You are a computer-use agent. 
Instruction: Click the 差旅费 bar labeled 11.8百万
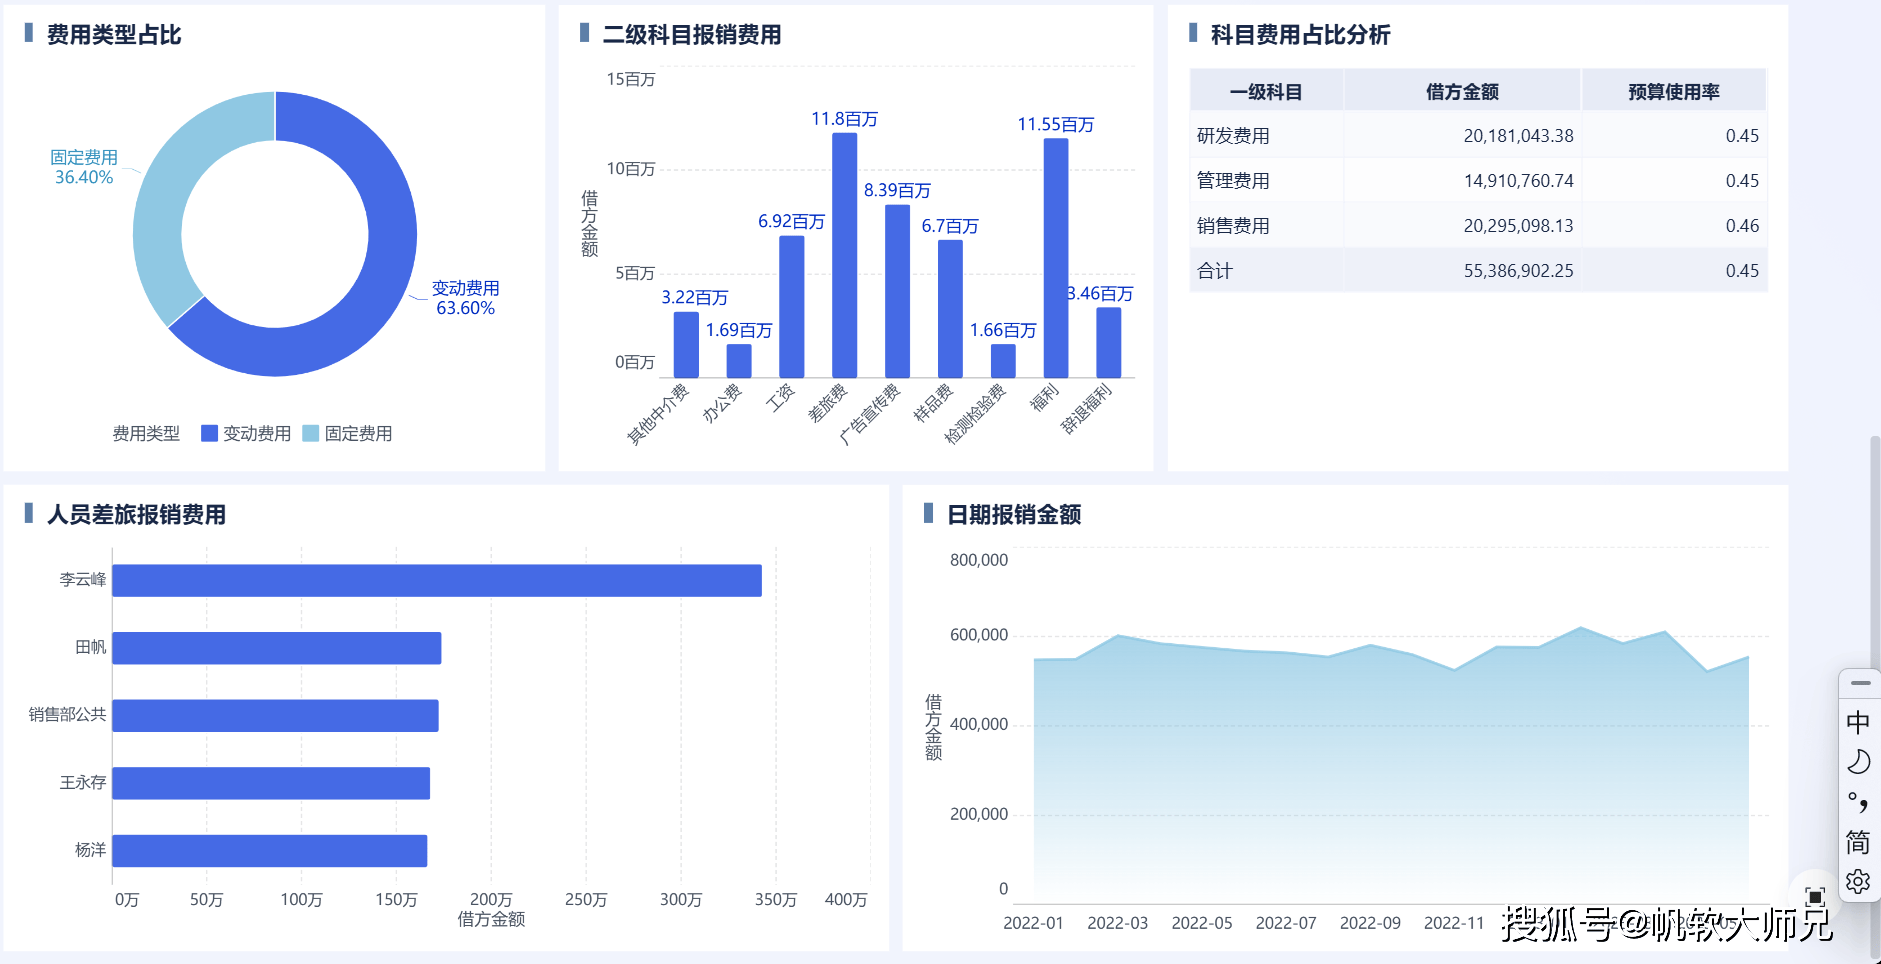pos(844,255)
